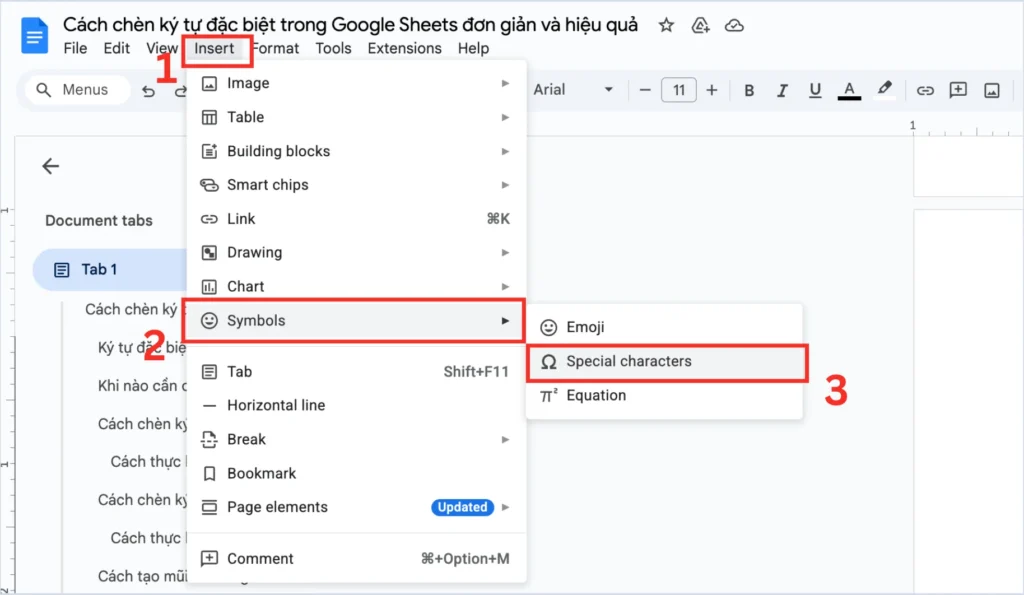Choose Break menu entry
This screenshot has width=1024, height=595.
[x=356, y=439]
